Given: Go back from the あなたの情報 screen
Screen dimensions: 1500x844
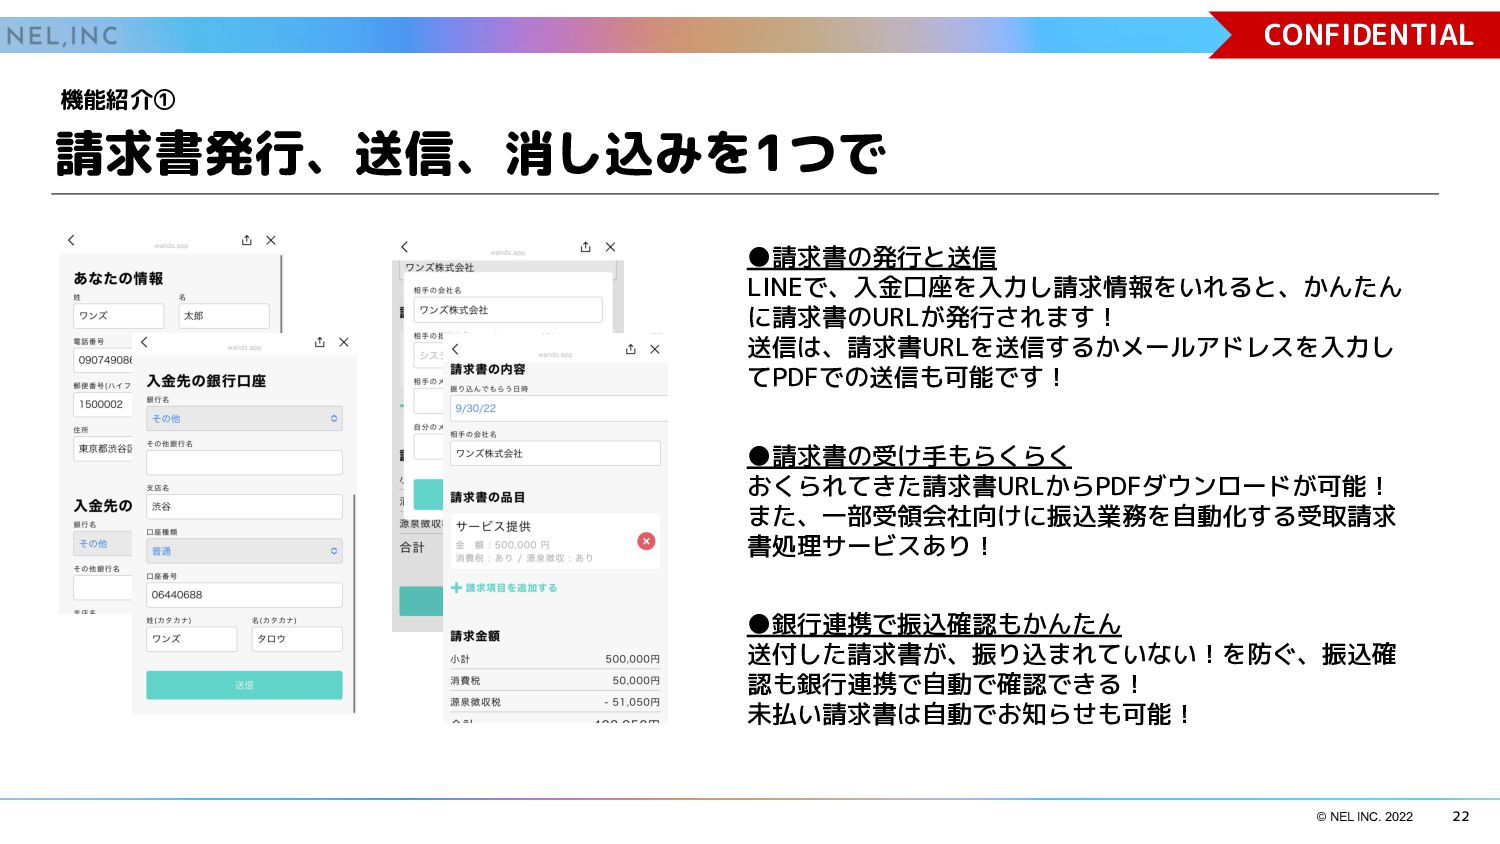Looking at the screenshot, I should point(71,240).
